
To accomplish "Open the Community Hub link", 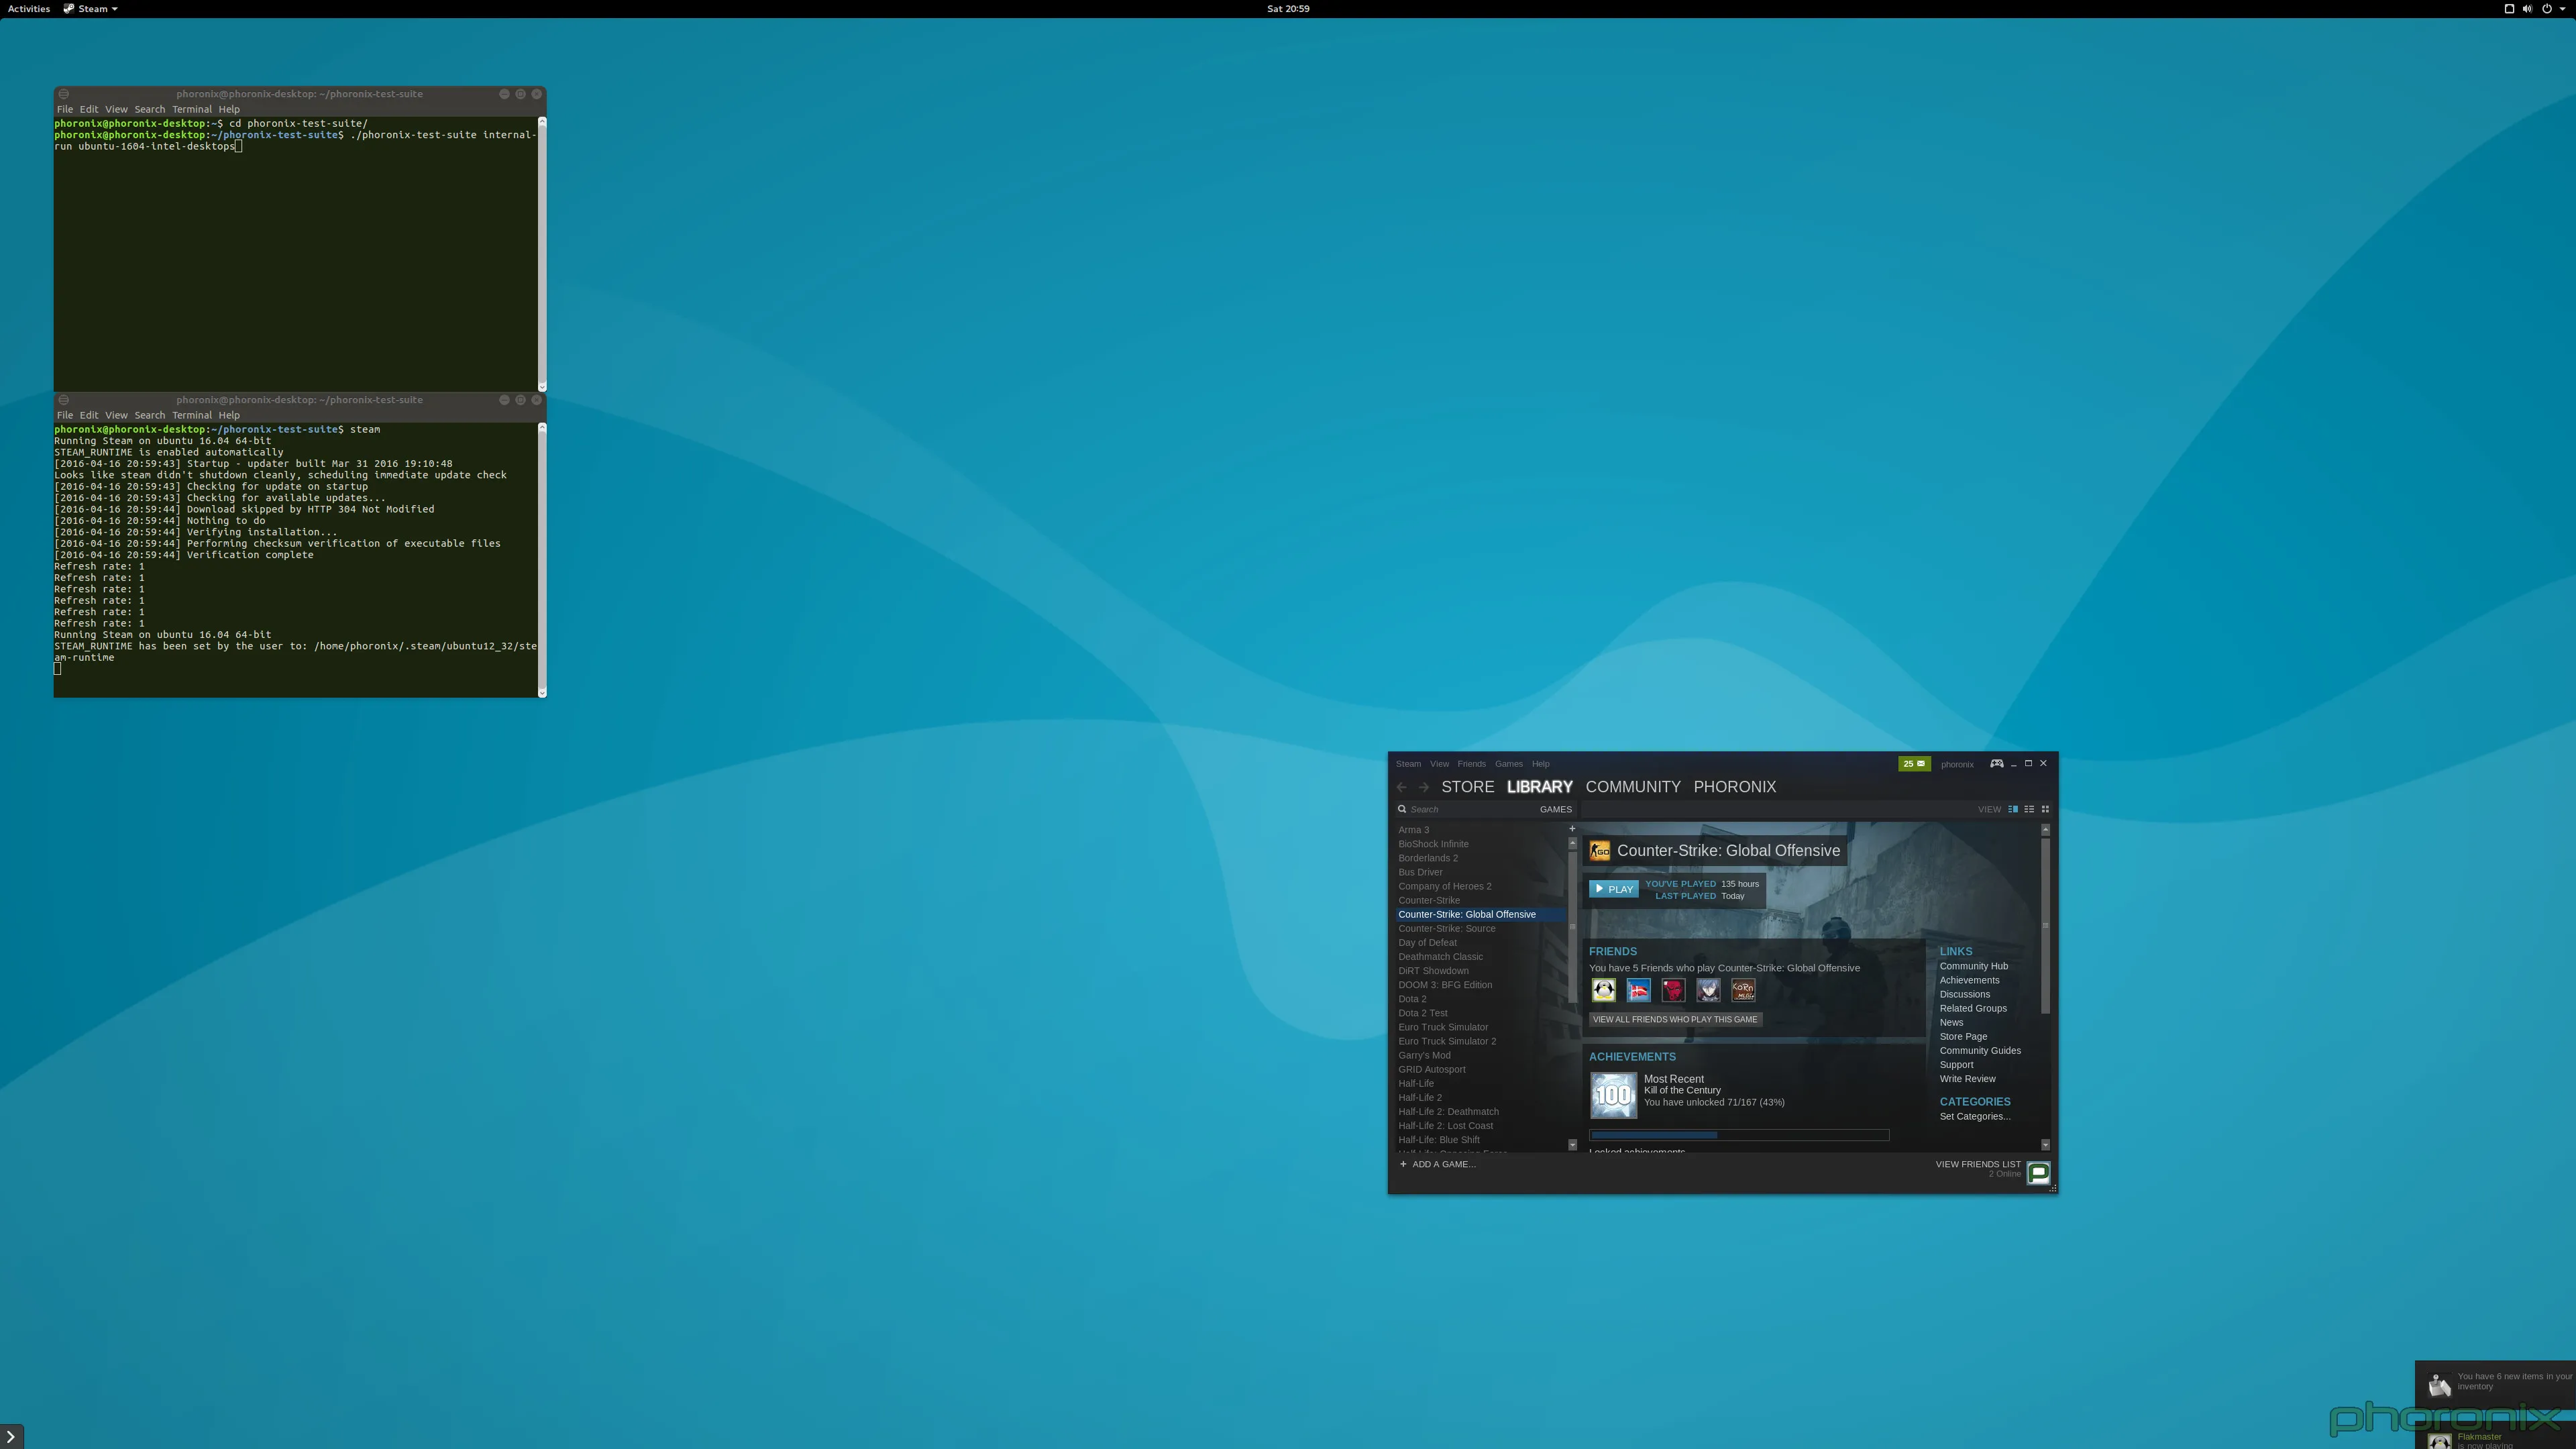I will [1973, 966].
